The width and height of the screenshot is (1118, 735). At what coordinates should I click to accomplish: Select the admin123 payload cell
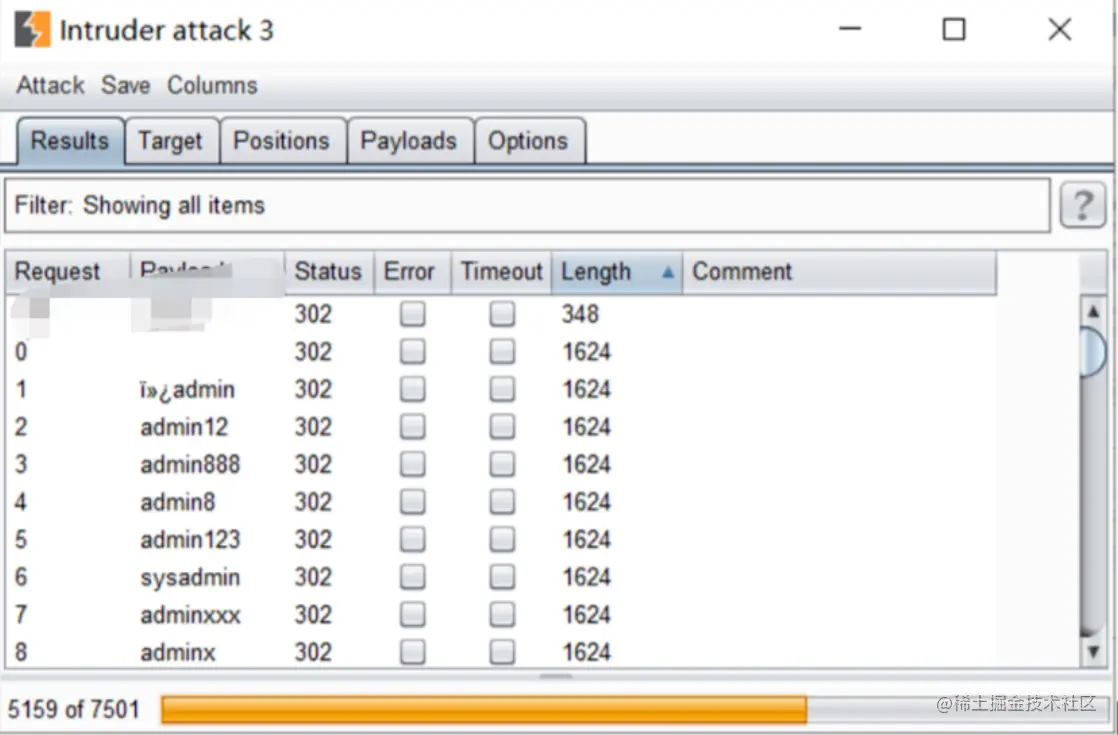coord(190,539)
